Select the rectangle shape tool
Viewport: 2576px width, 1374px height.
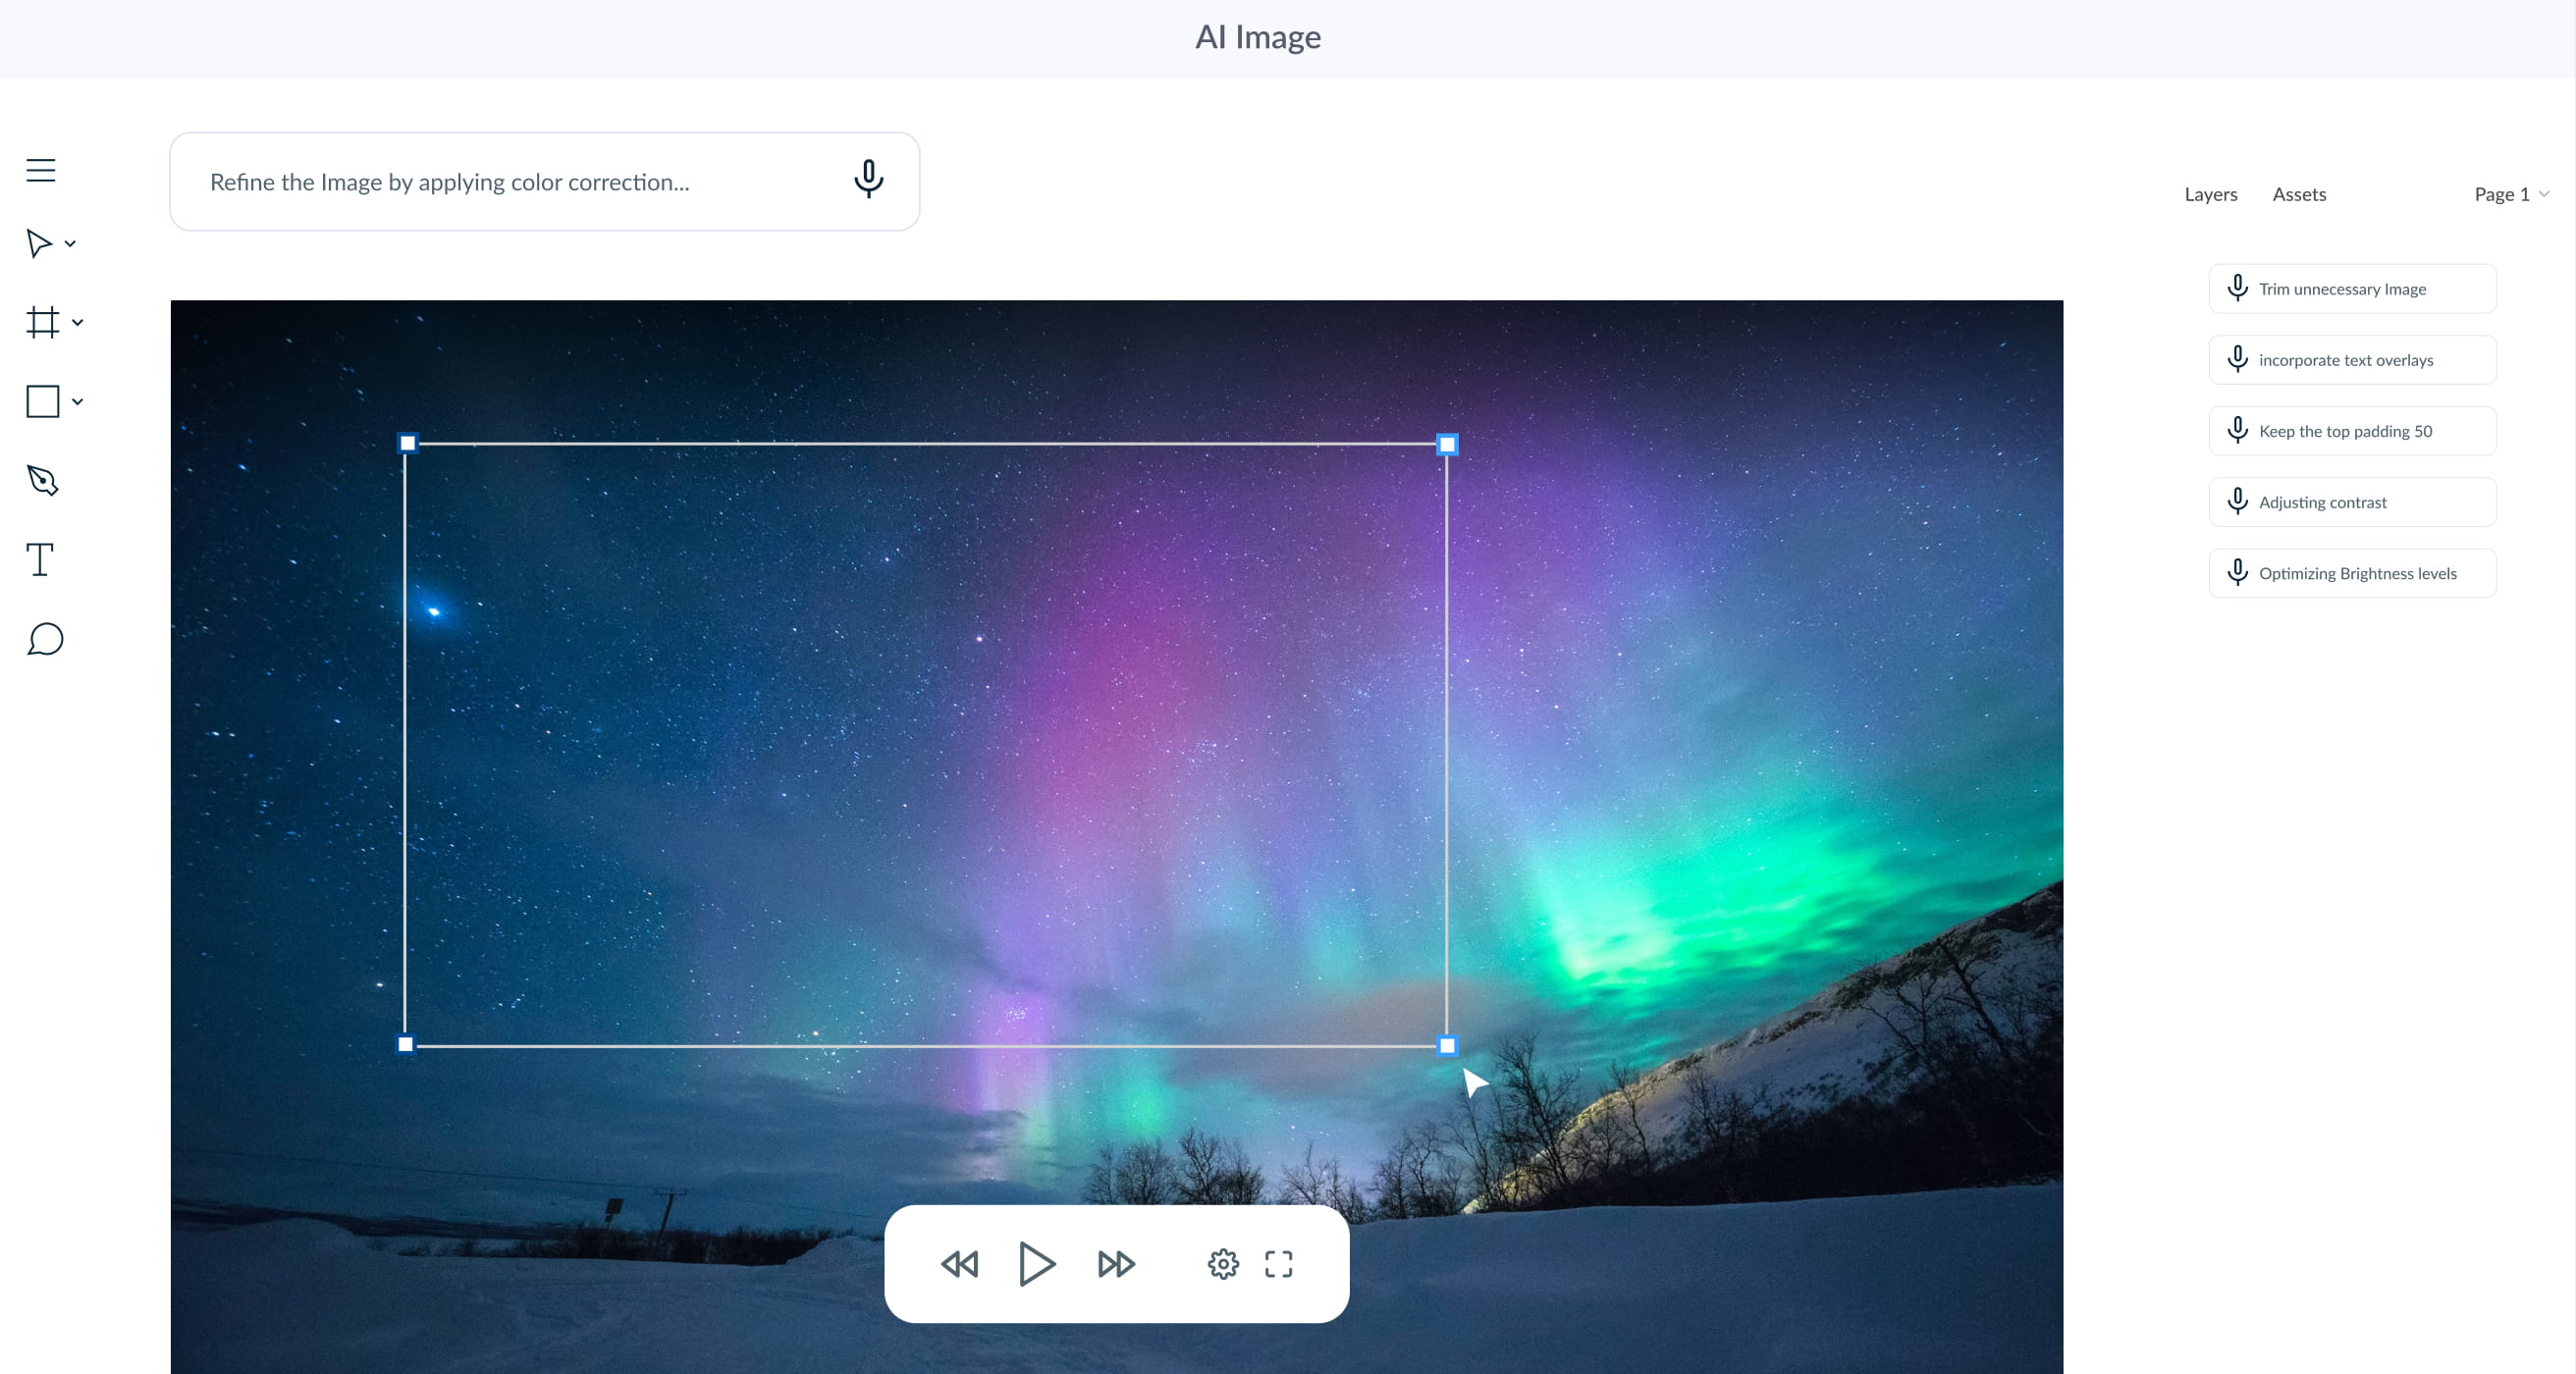point(42,401)
